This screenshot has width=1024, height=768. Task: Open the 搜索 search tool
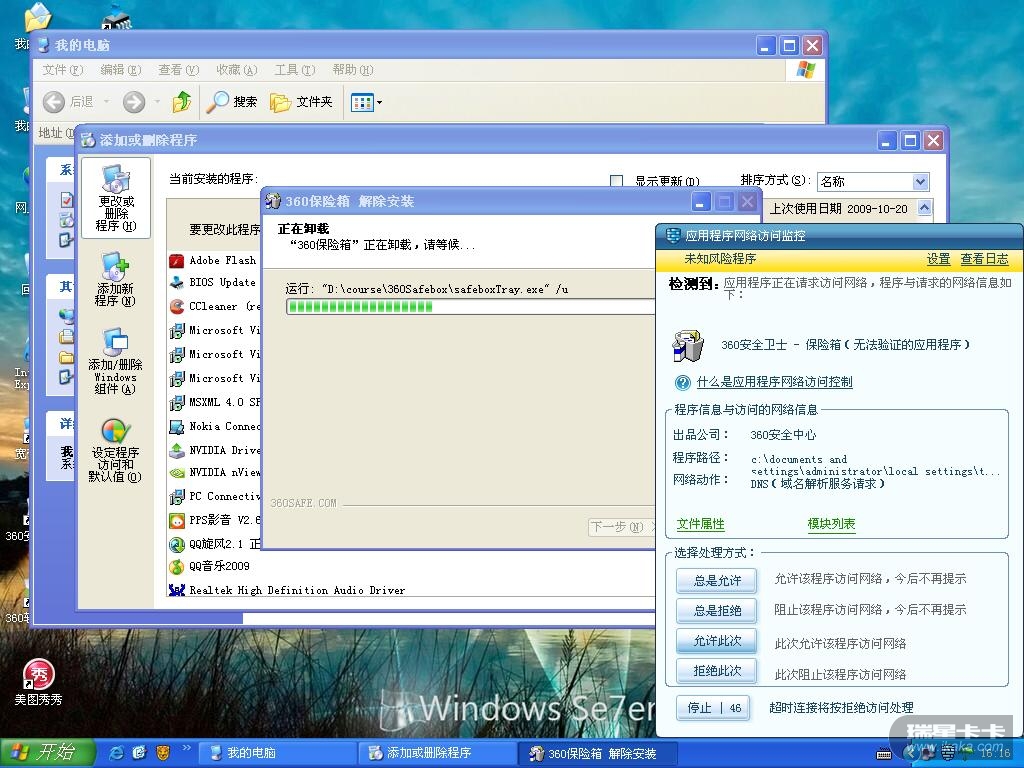232,102
